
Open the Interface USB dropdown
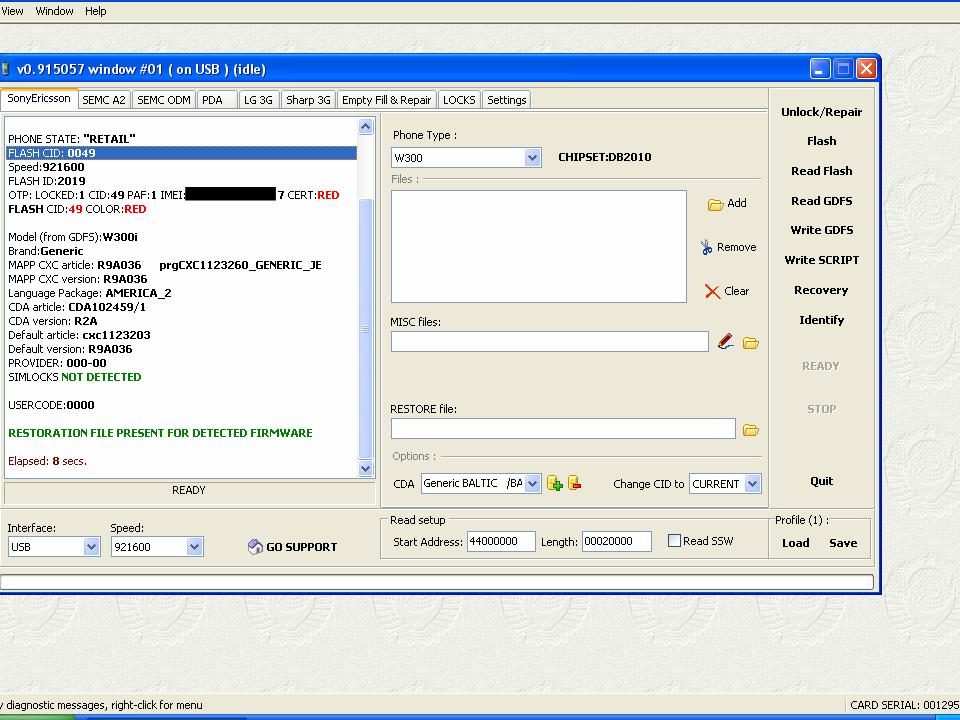tap(91, 547)
